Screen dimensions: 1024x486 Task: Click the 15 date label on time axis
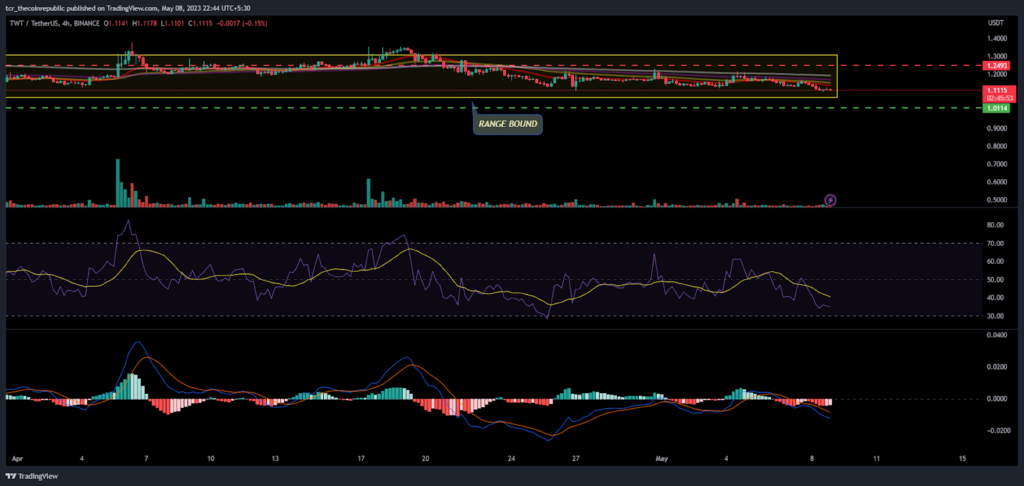click(962, 459)
